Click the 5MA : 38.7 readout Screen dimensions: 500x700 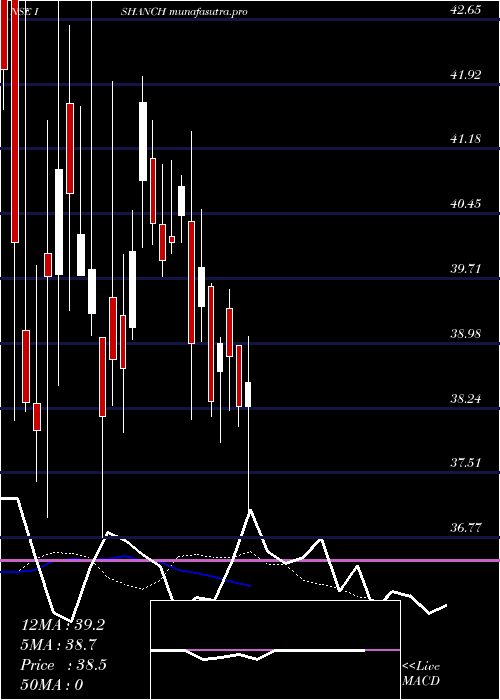(x=58, y=645)
